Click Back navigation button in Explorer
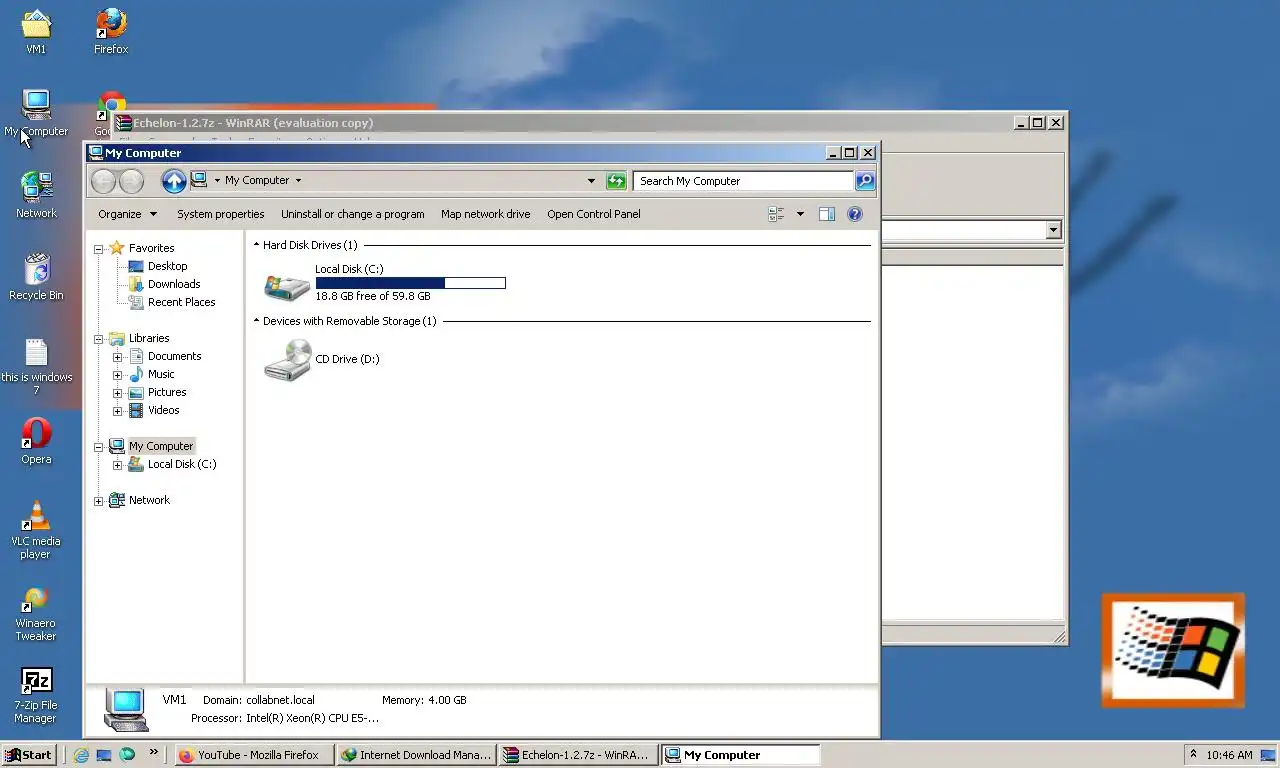1280x768 pixels. pos(103,181)
